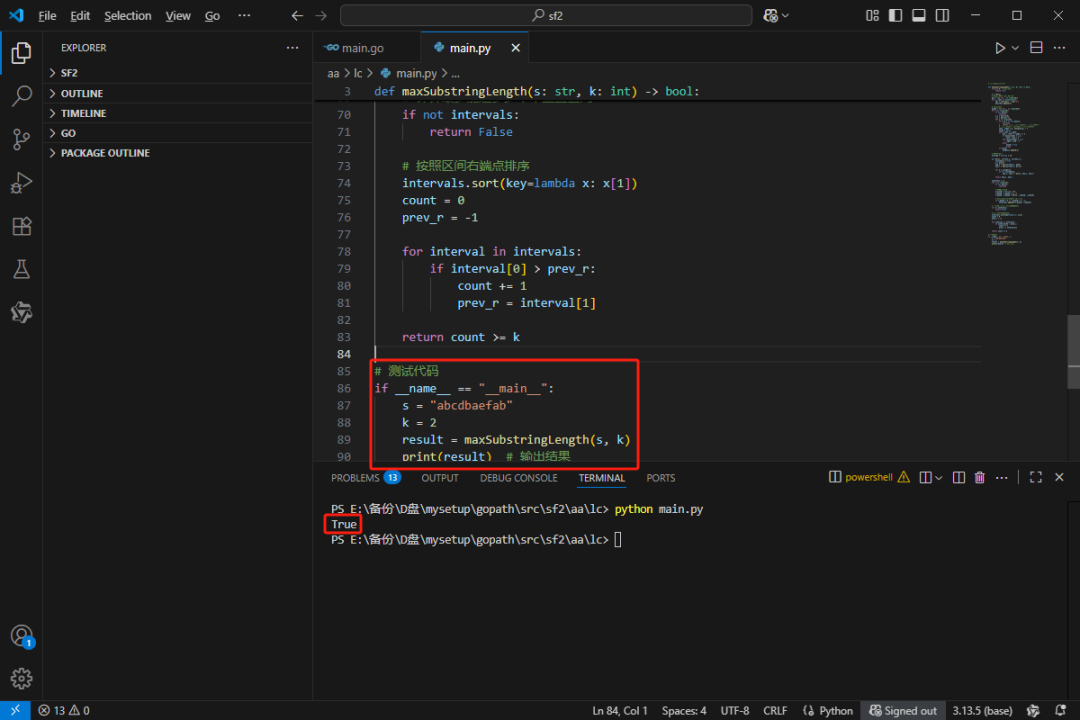Kill terminal with the trash icon

[980, 478]
